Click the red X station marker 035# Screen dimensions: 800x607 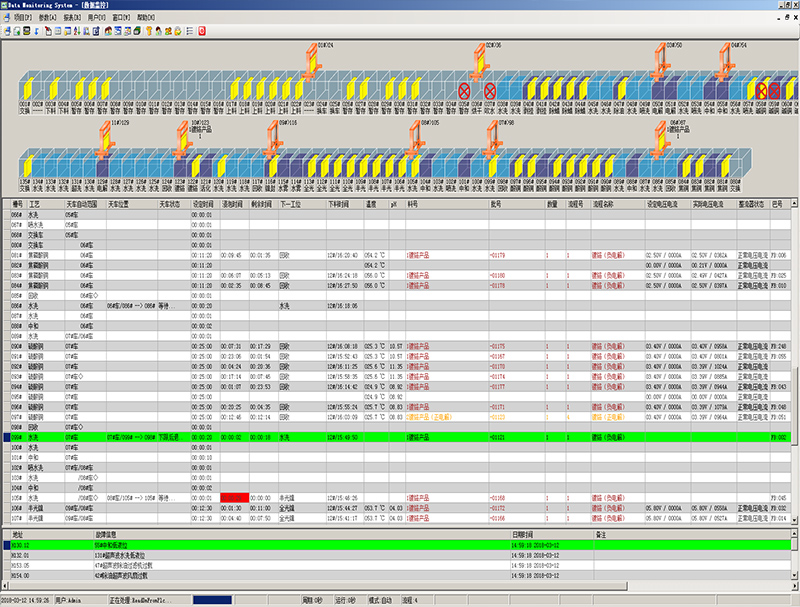coord(464,91)
